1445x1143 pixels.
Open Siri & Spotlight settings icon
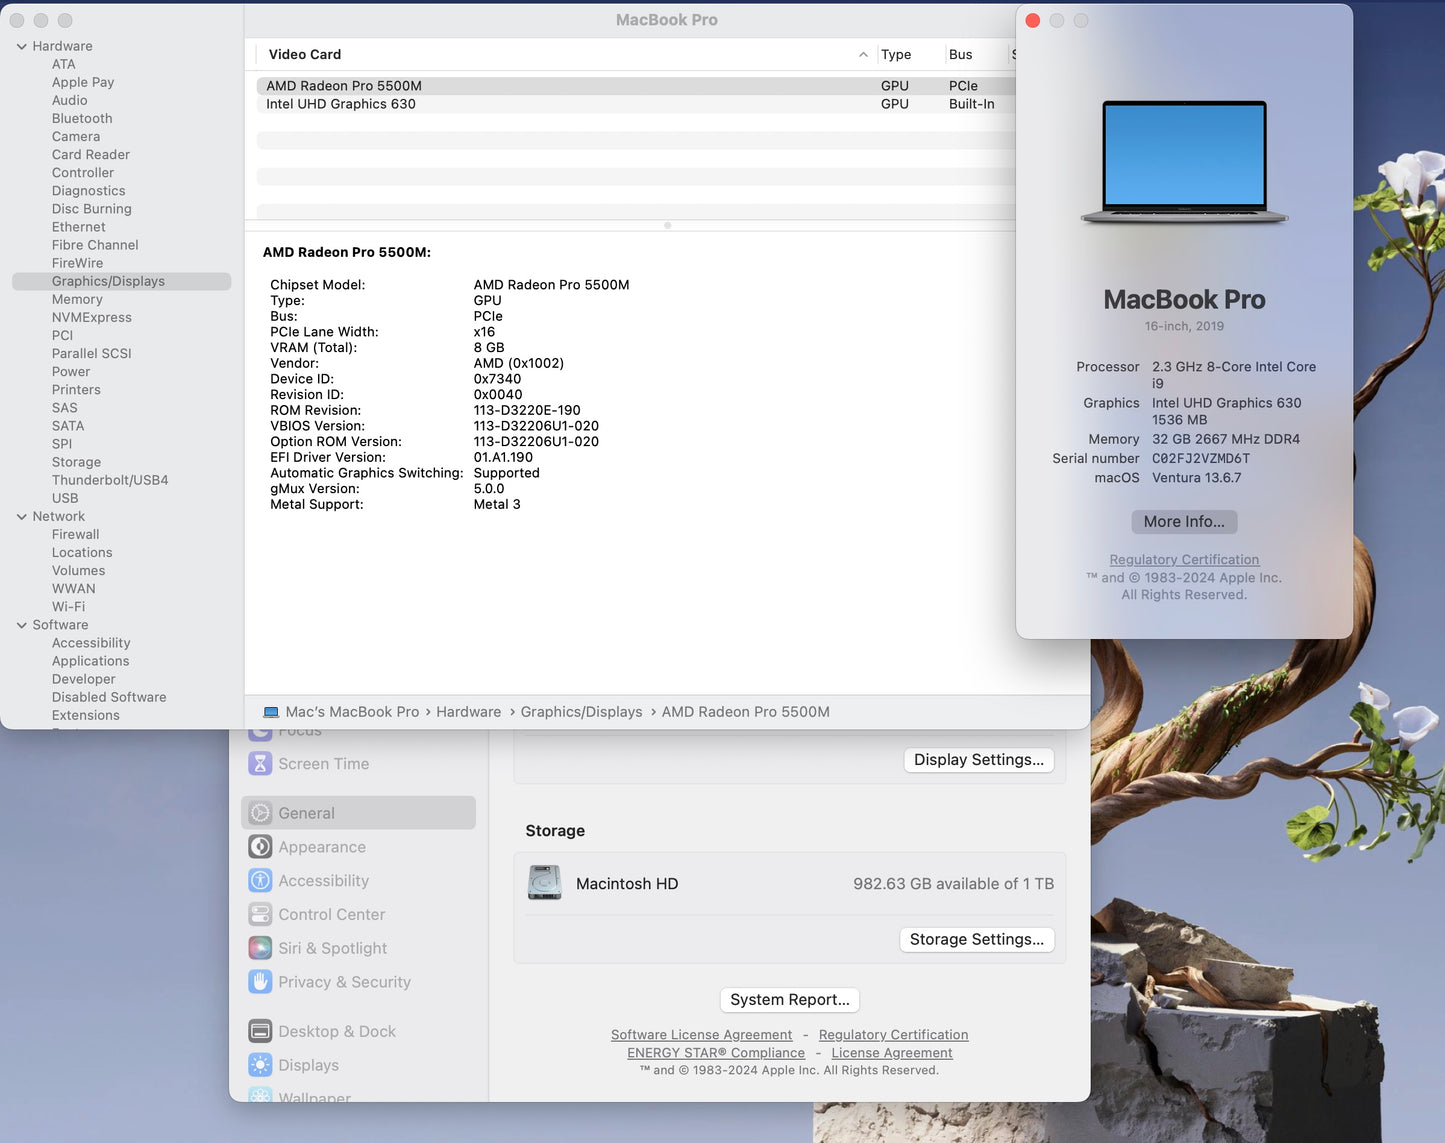(x=261, y=948)
